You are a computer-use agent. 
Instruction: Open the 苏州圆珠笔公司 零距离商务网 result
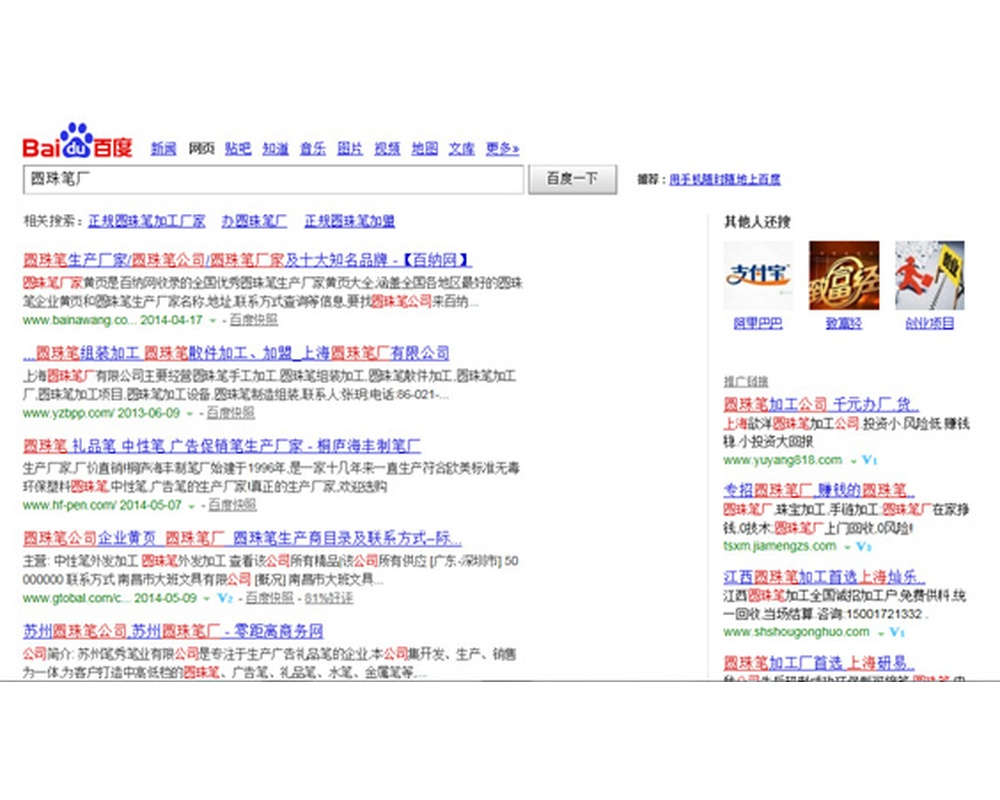point(173,631)
